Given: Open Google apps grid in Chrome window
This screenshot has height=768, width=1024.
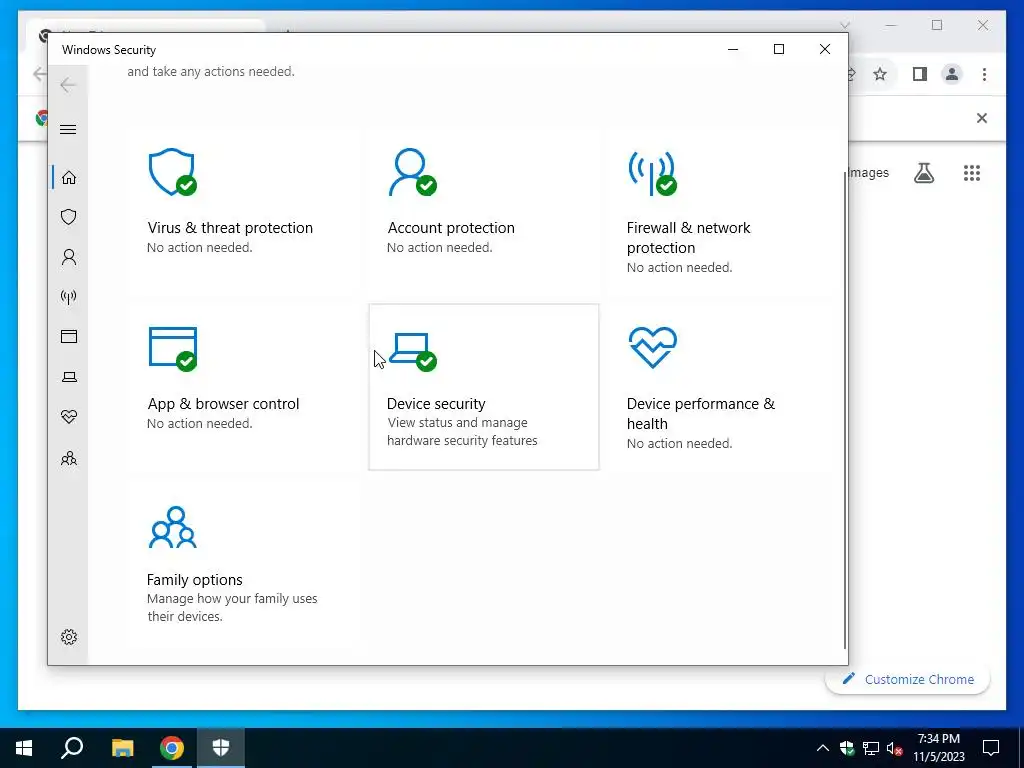Looking at the screenshot, I should pos(972,173).
